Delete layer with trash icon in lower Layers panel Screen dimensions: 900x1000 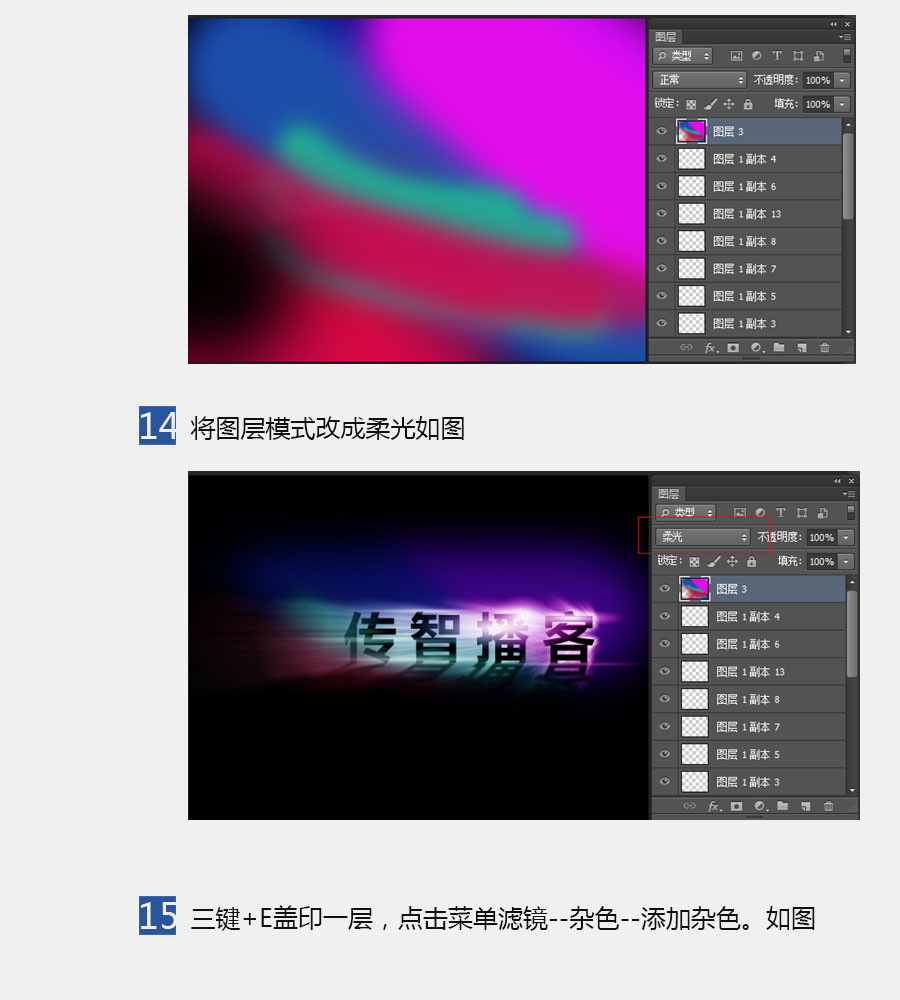pos(829,806)
